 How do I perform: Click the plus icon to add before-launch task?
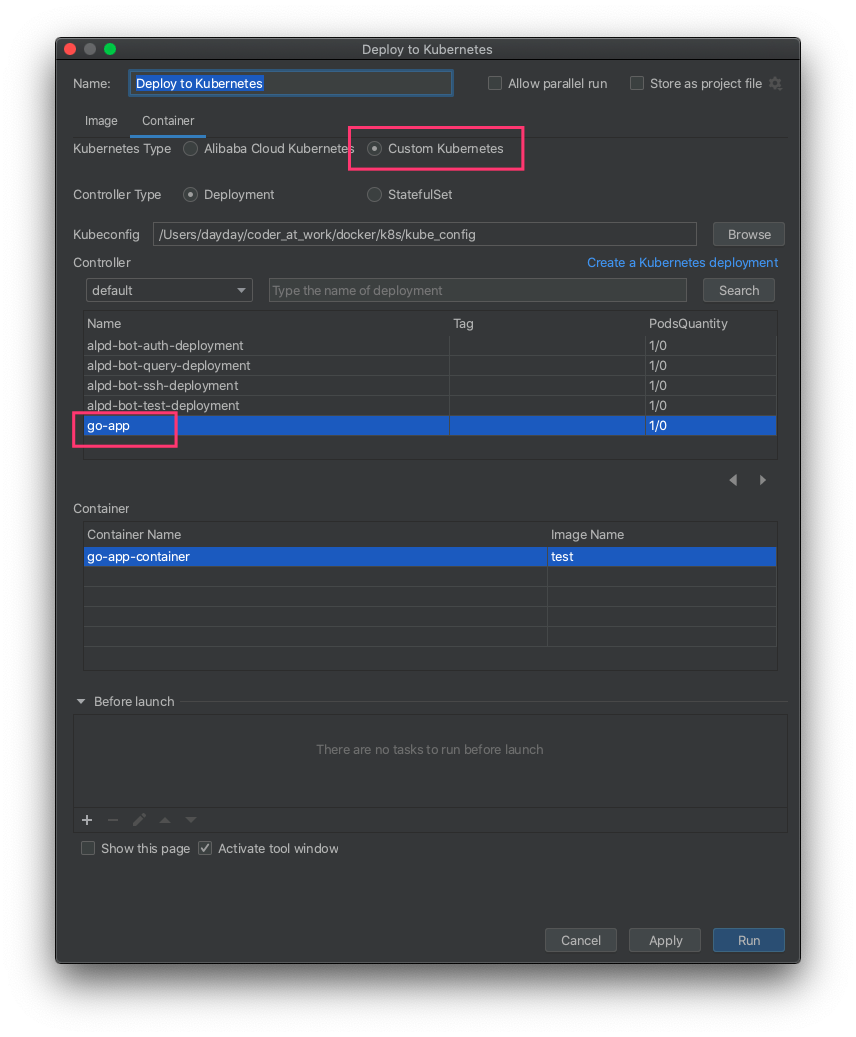click(87, 820)
